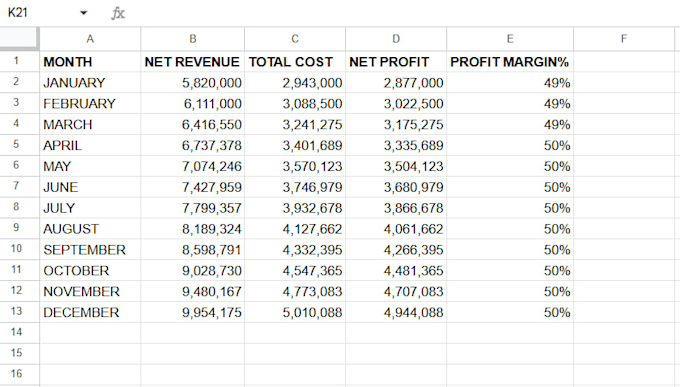680x387 pixels.
Task: Select the FEBRUARY cell
Action: [x=90, y=103]
